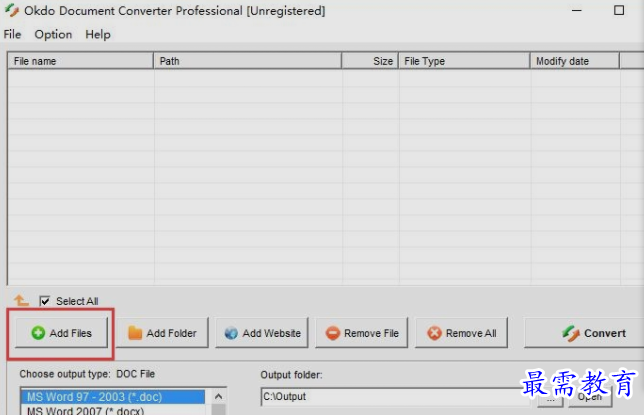Minimize the Okdo Document Converter window
Screen dimensions: 644x415
[x=577, y=10]
